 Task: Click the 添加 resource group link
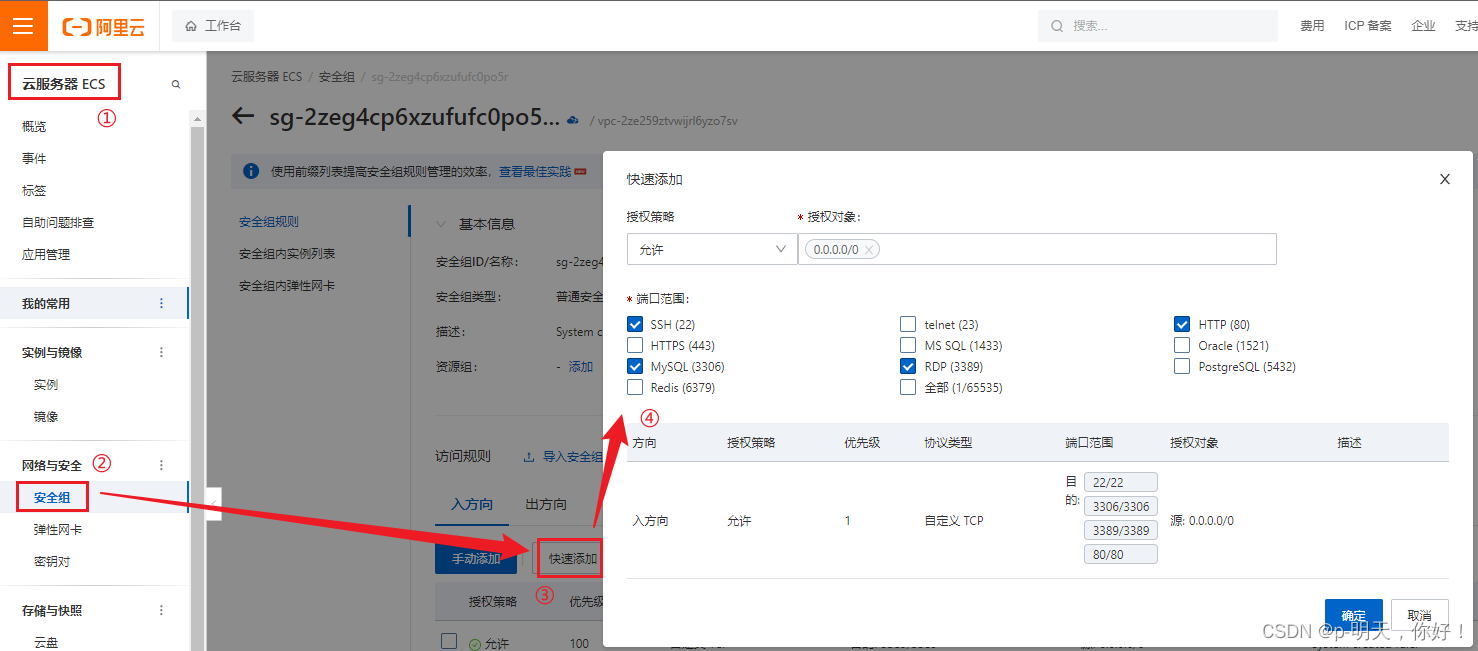tap(581, 366)
